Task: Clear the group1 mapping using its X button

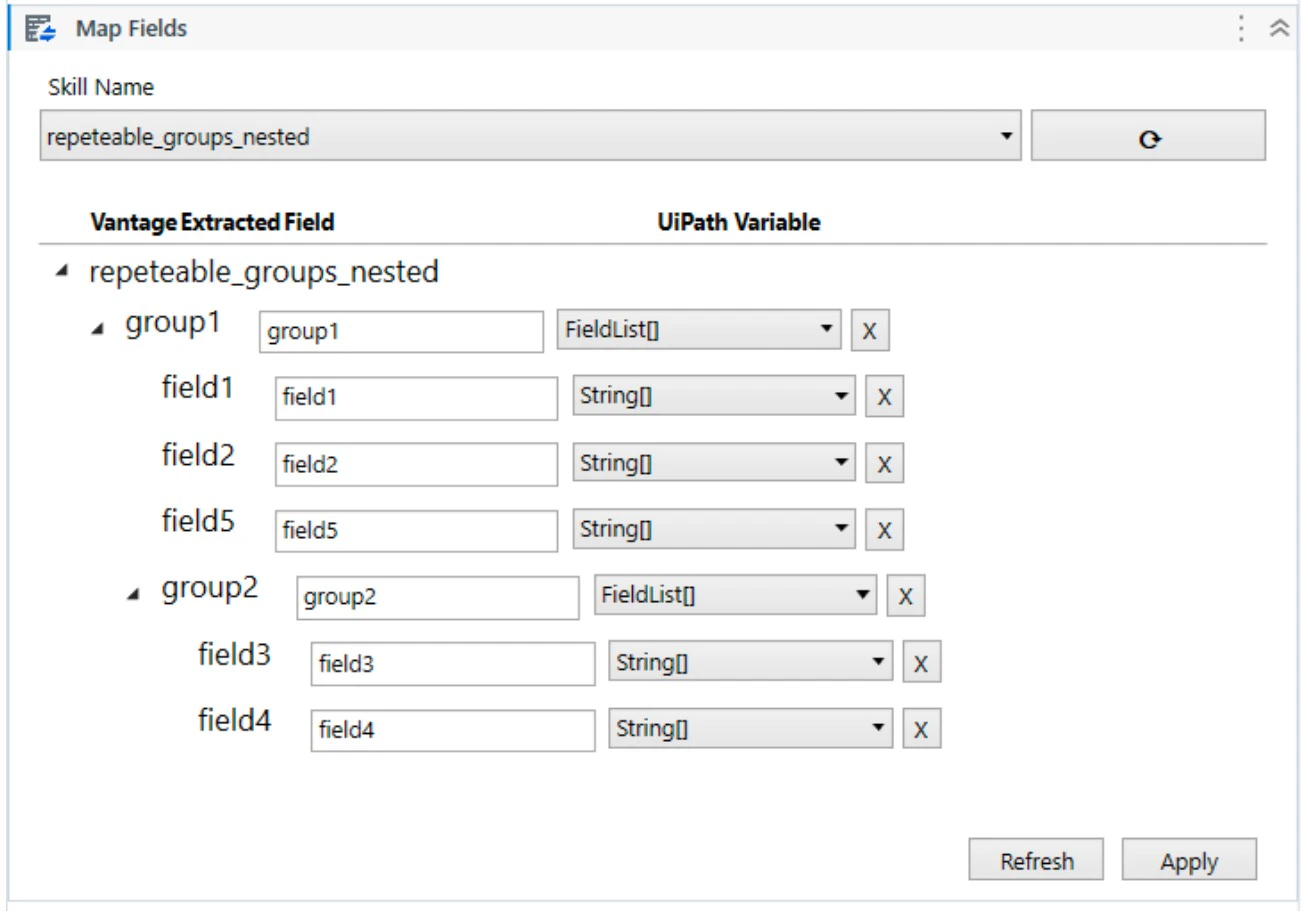Action: point(869,329)
